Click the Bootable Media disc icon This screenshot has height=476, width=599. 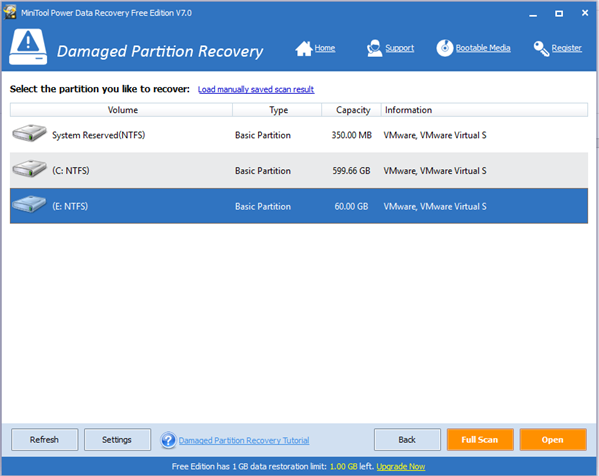pyautogui.click(x=445, y=48)
